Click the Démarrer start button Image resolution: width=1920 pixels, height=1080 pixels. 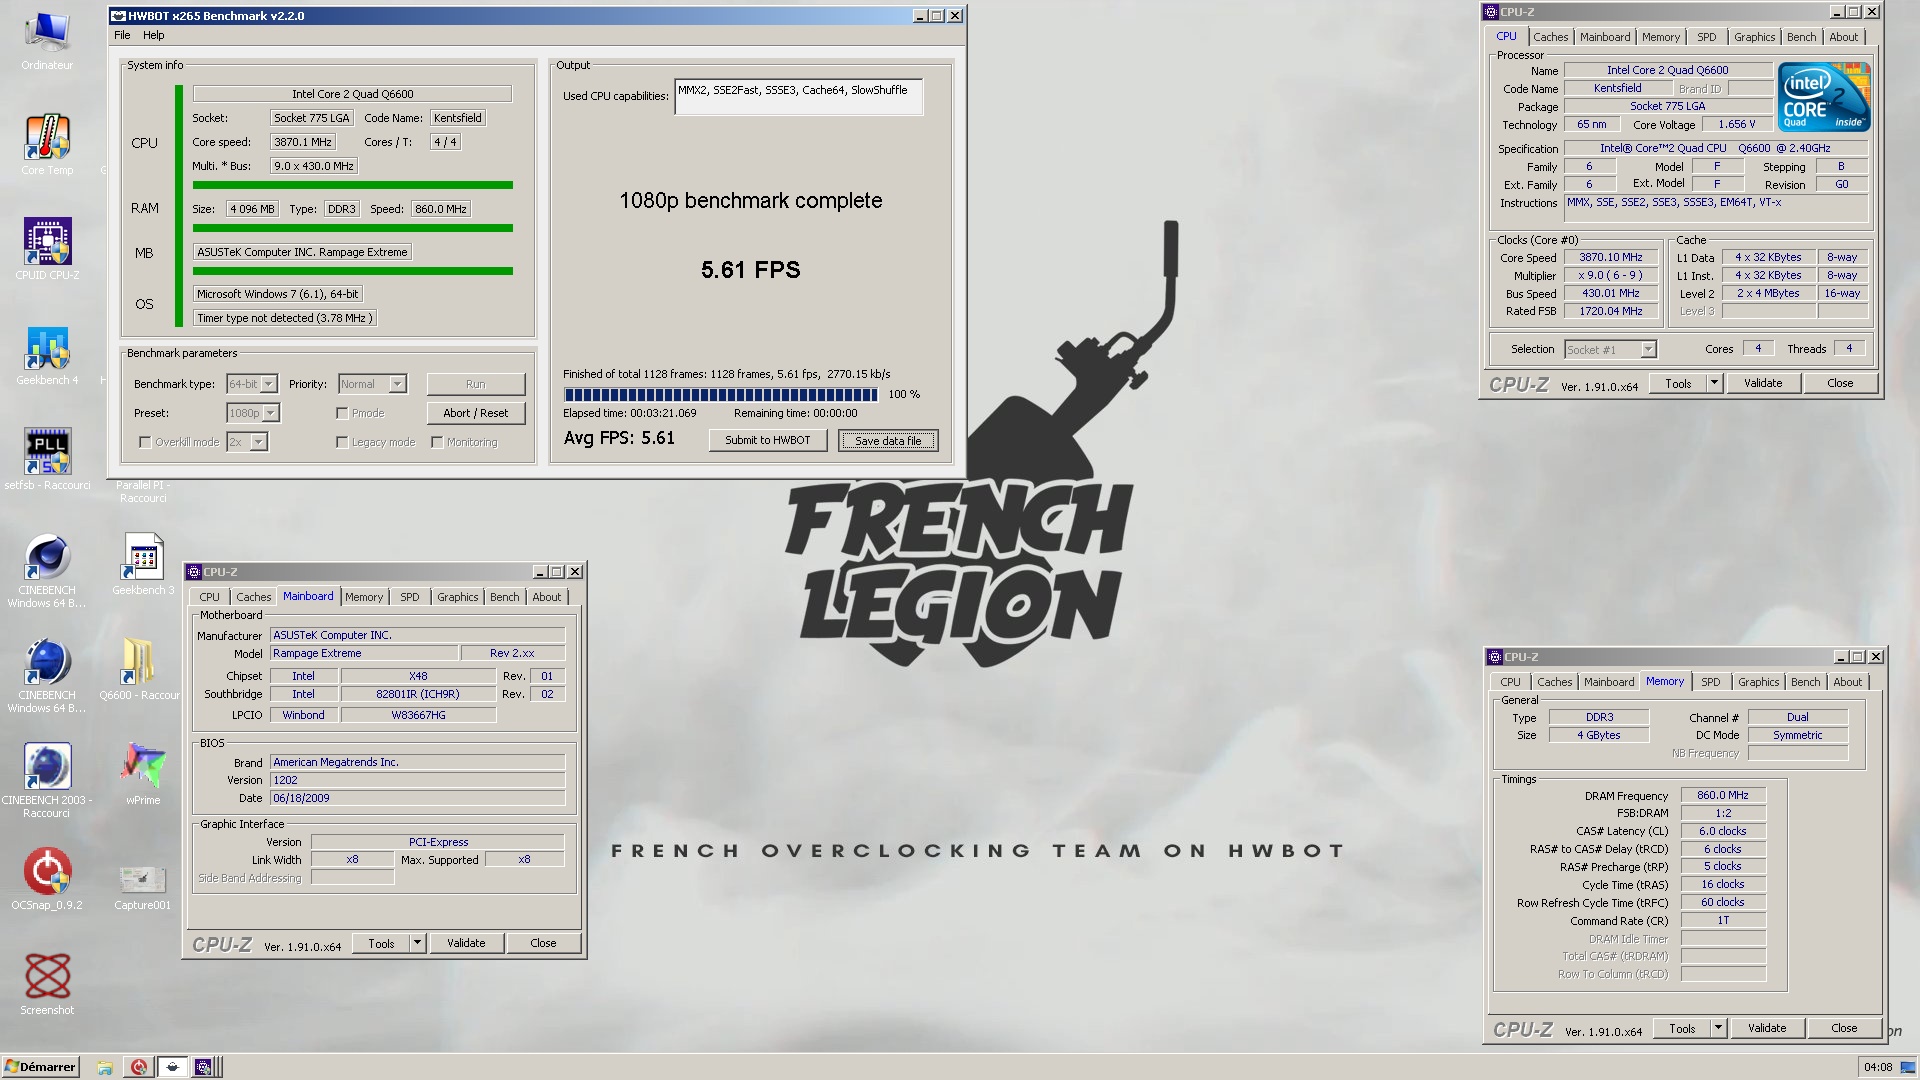[40, 1067]
